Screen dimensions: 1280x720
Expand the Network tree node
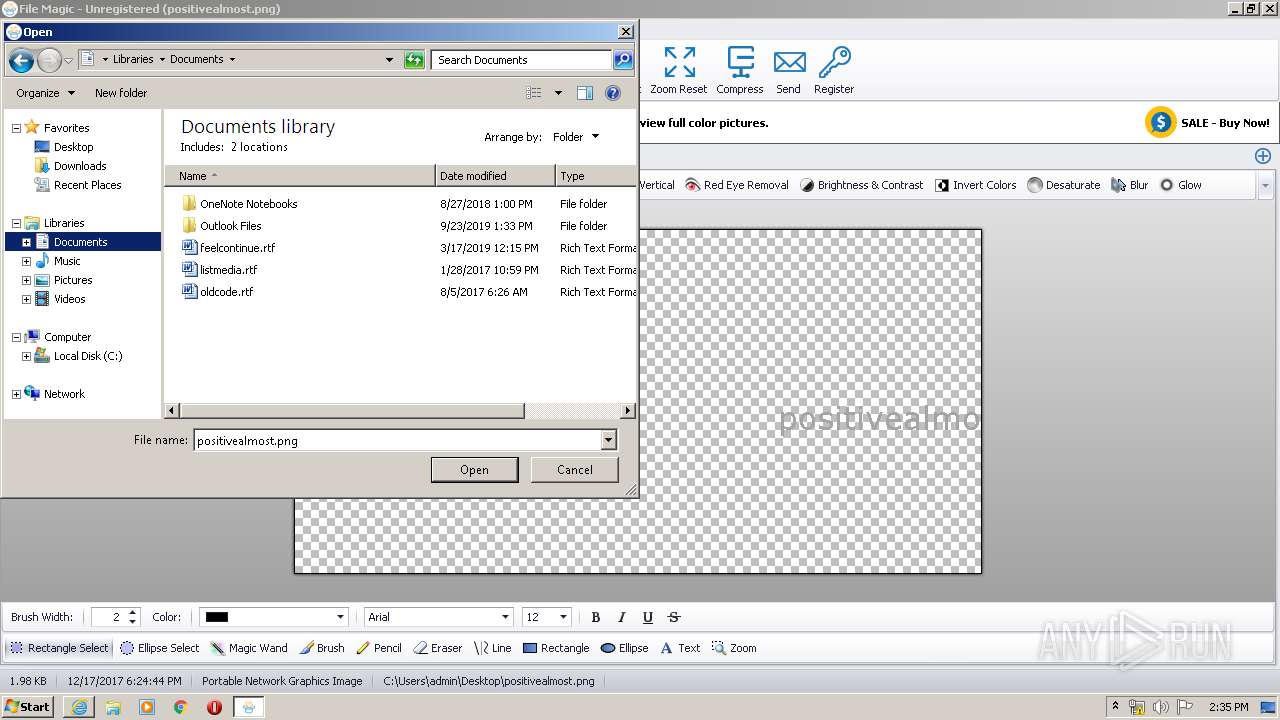click(16, 394)
